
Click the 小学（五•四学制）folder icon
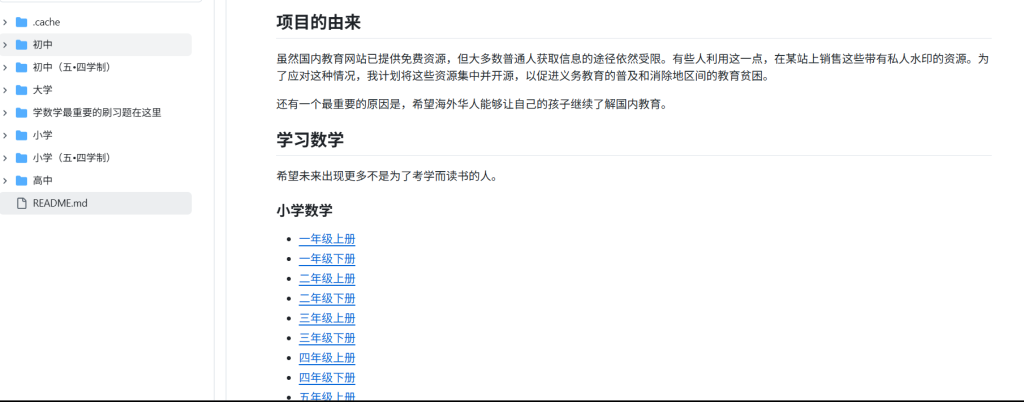(22, 158)
